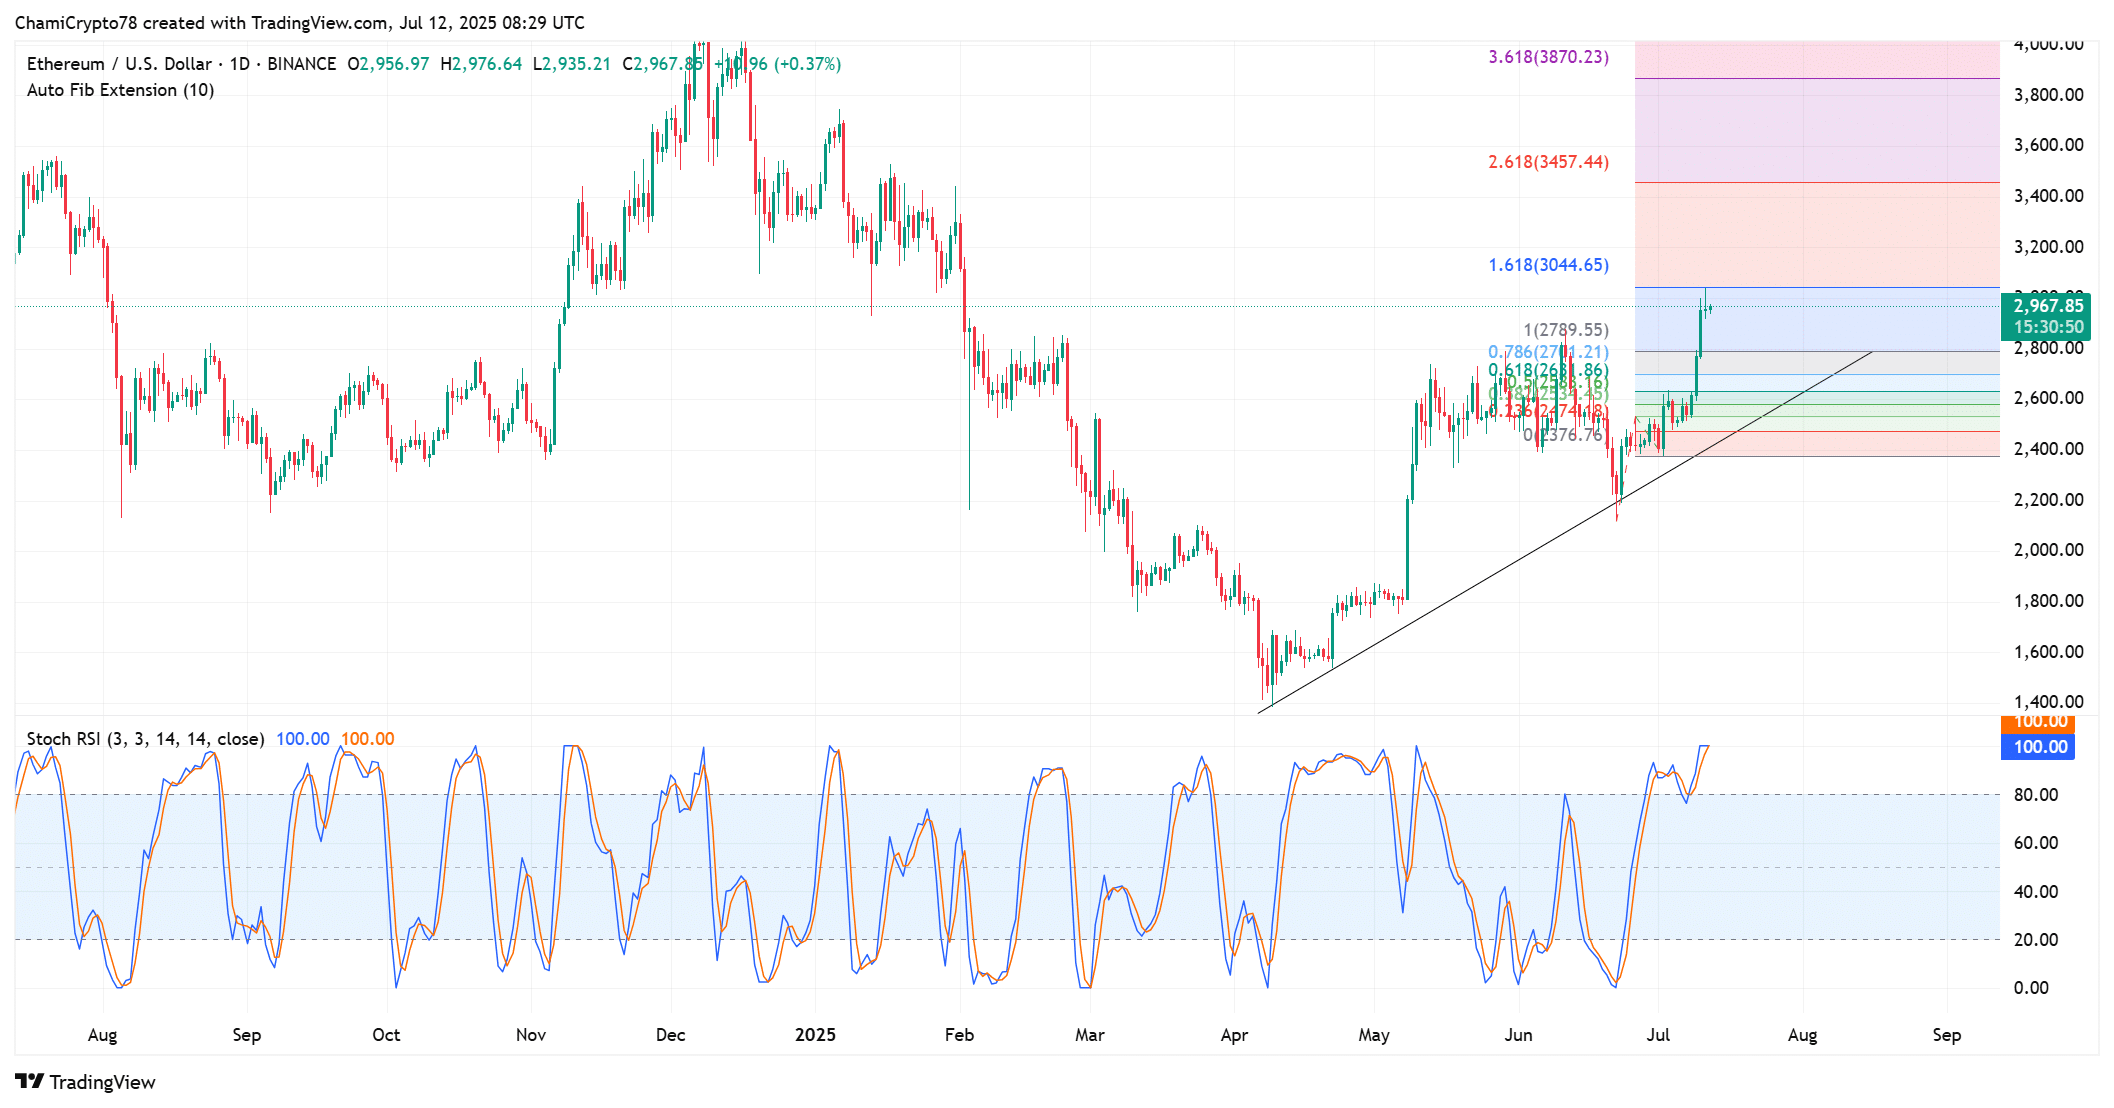Image resolution: width=2114 pixels, height=1108 pixels.
Task: Click the 2025 label on the time axis
Action: coord(817,1035)
